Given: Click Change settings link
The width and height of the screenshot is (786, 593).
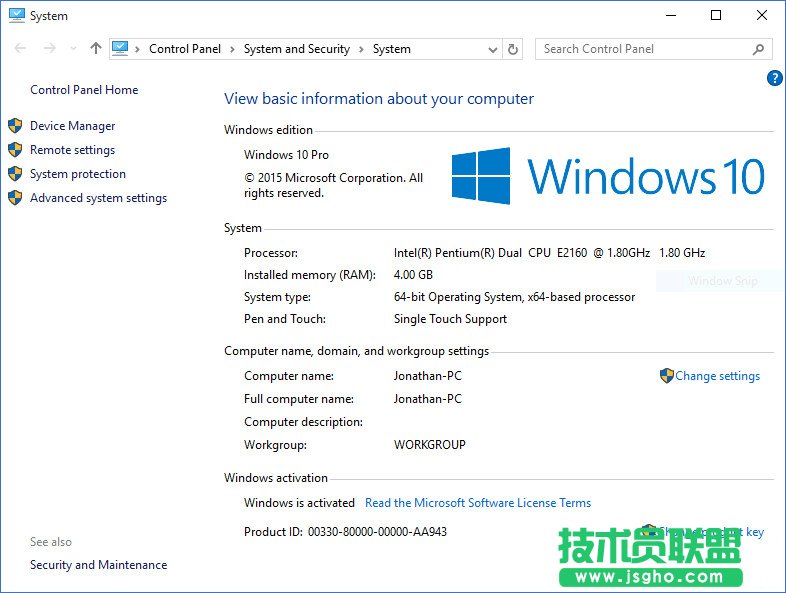Looking at the screenshot, I should [x=717, y=376].
